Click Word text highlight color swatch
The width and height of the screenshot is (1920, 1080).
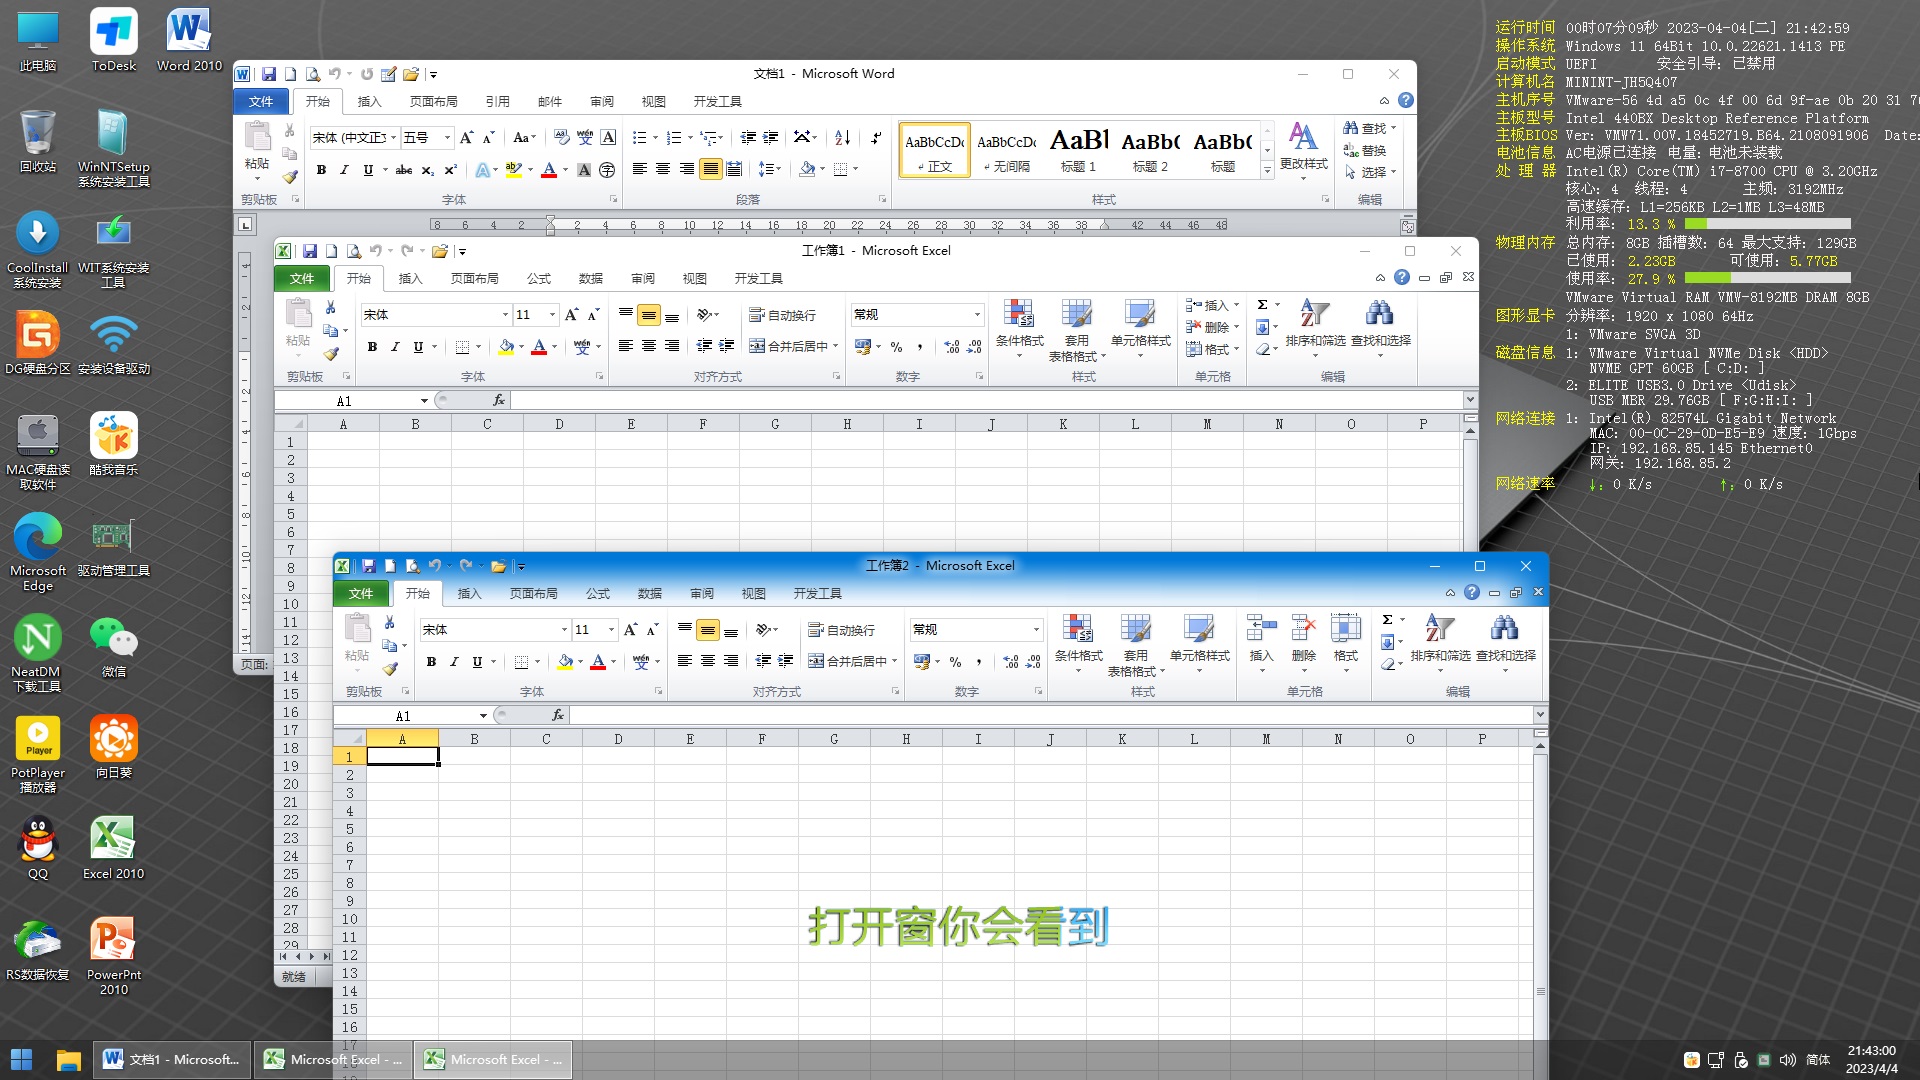(x=513, y=170)
